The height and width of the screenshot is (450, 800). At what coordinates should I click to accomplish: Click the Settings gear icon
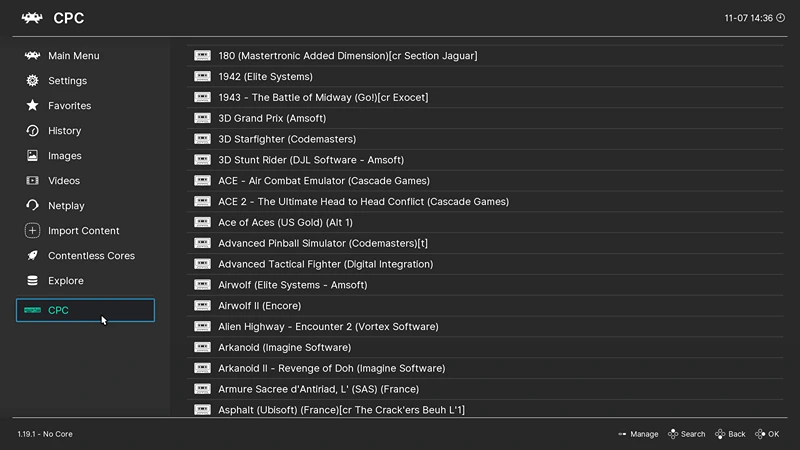32,81
